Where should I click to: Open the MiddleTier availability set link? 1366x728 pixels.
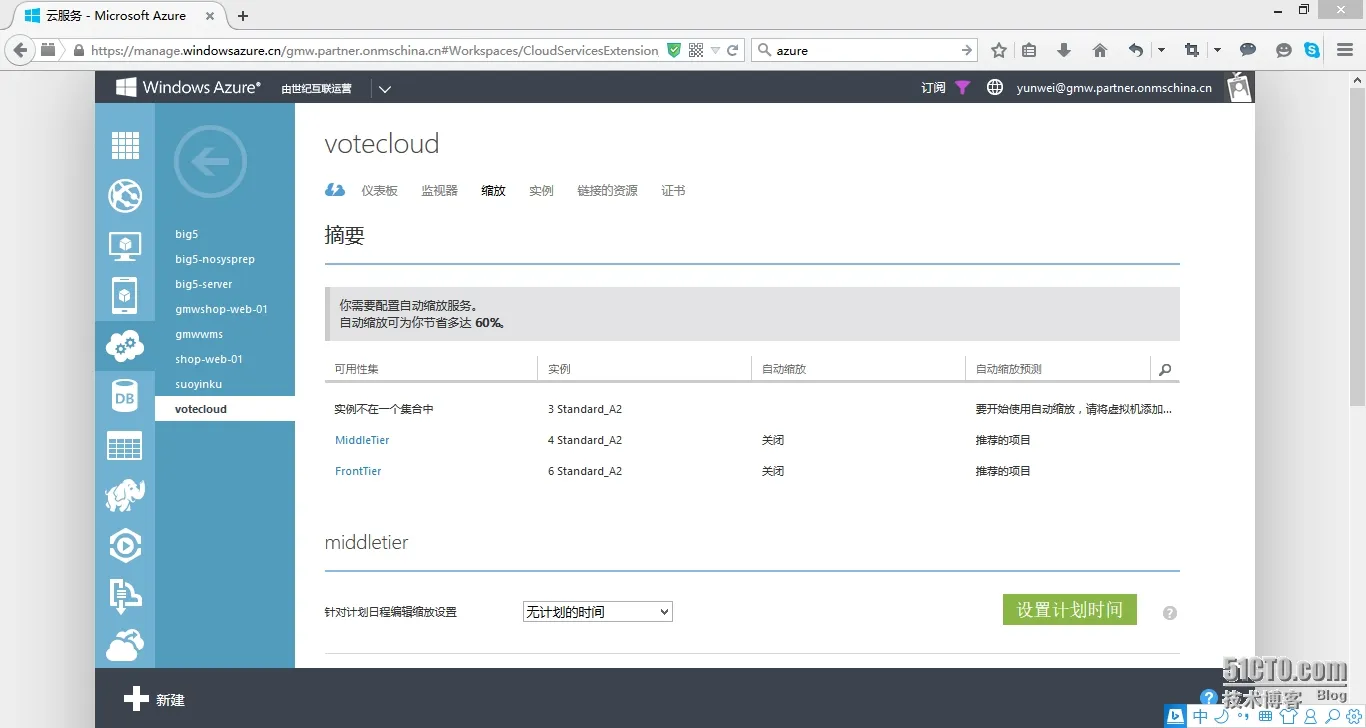coord(362,440)
